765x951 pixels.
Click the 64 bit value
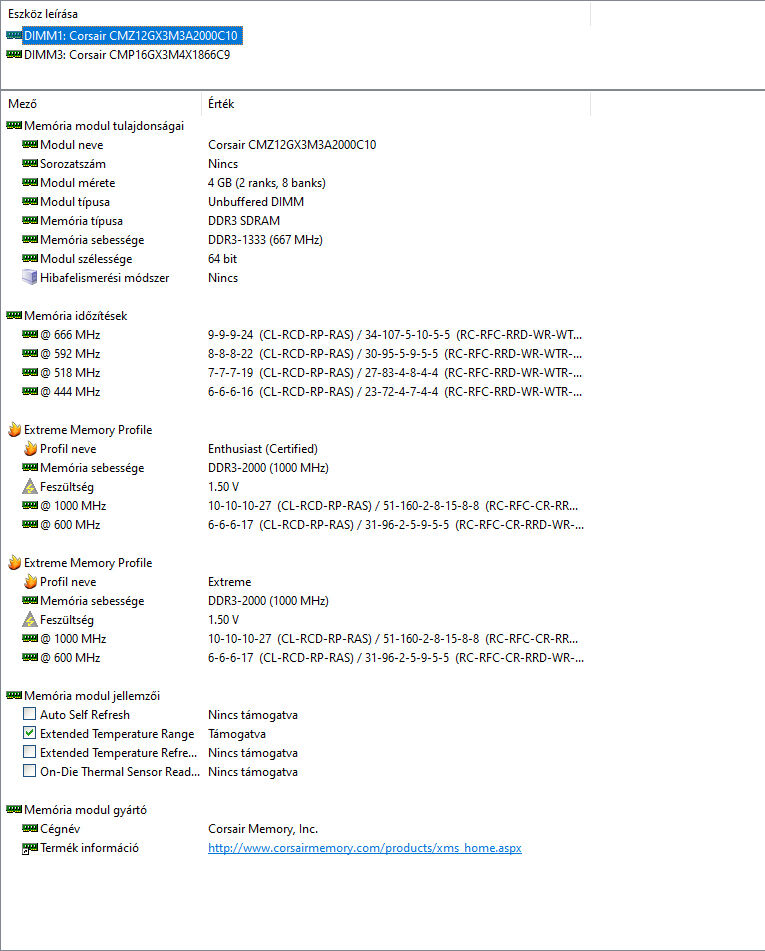point(223,258)
